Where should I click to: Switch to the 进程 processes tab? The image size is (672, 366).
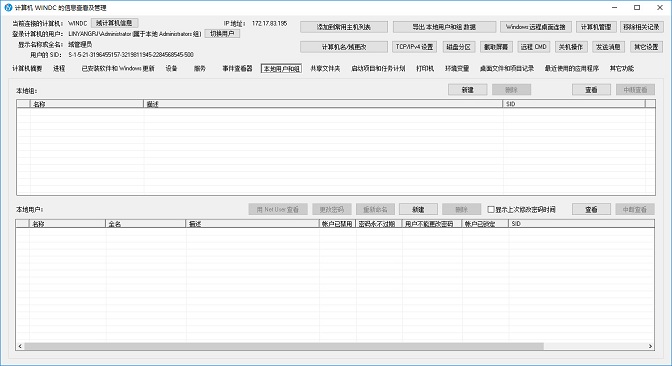point(59,69)
